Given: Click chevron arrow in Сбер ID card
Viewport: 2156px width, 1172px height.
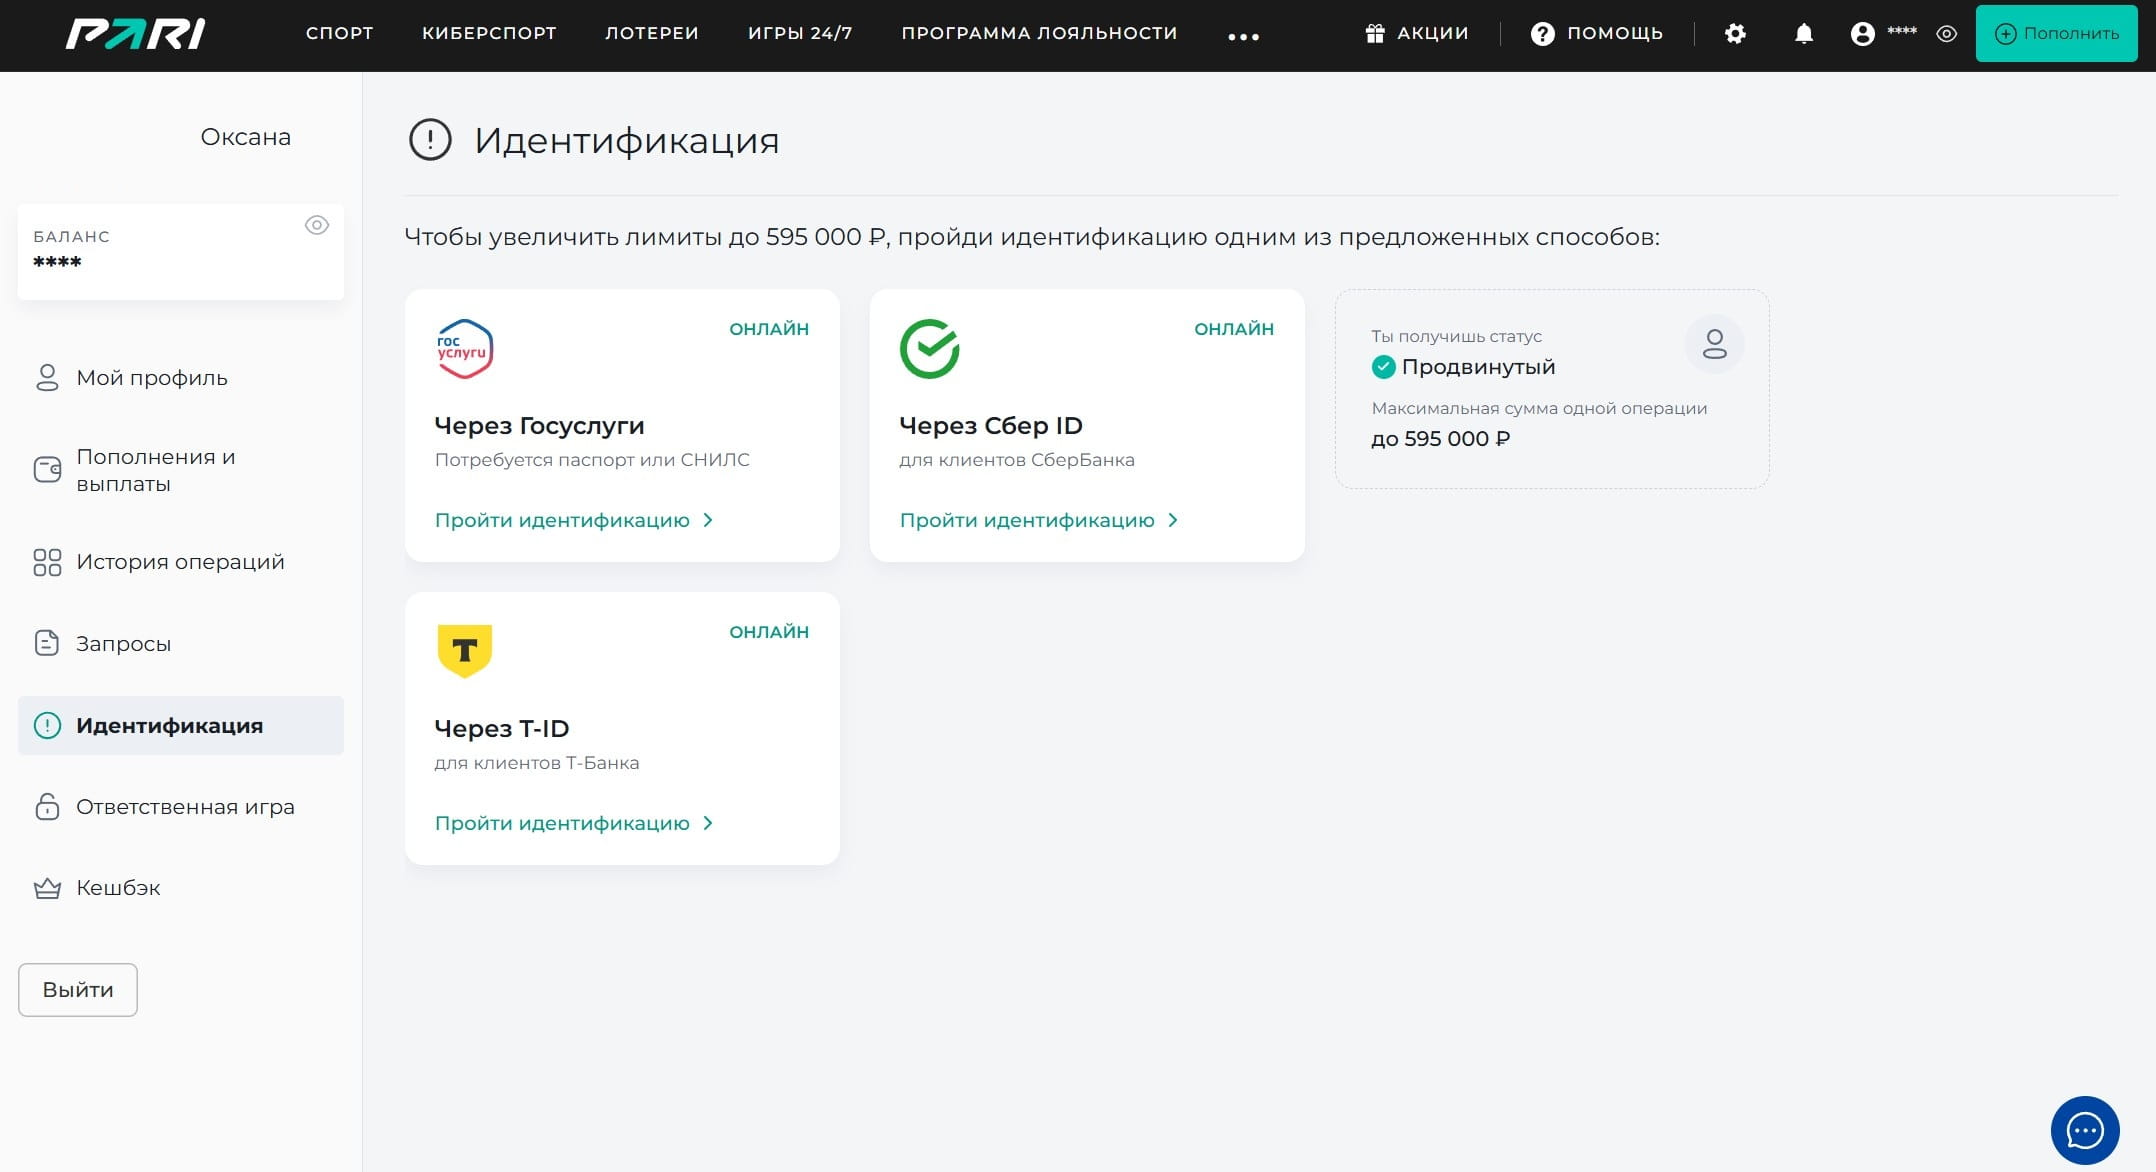Looking at the screenshot, I should point(1173,520).
